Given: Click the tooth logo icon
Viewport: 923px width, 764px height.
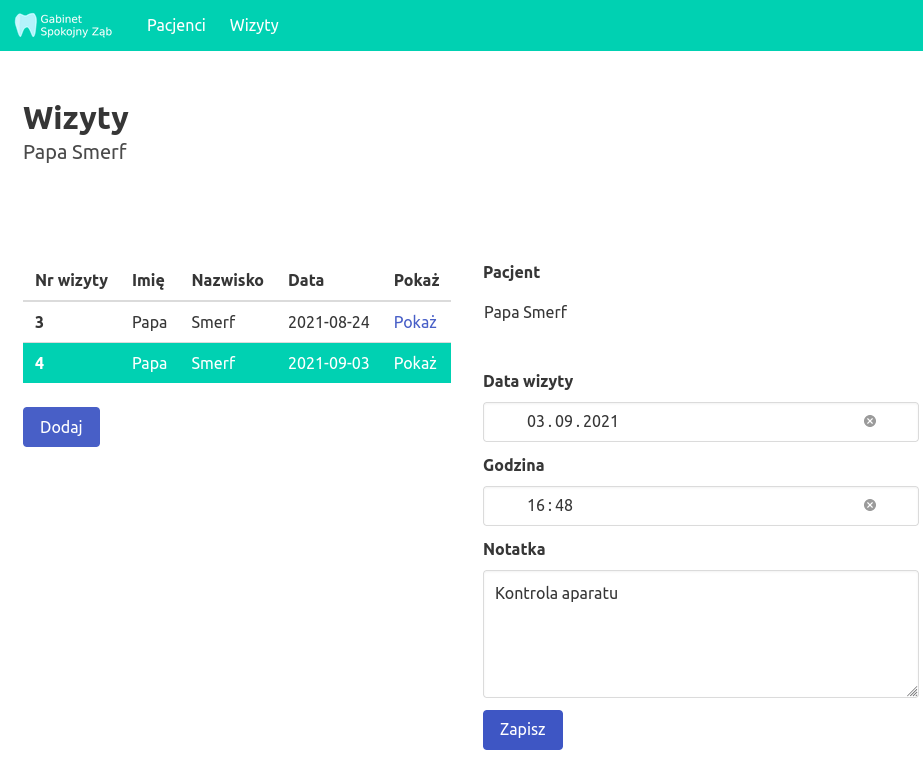Looking at the screenshot, I should pyautogui.click(x=26, y=25).
